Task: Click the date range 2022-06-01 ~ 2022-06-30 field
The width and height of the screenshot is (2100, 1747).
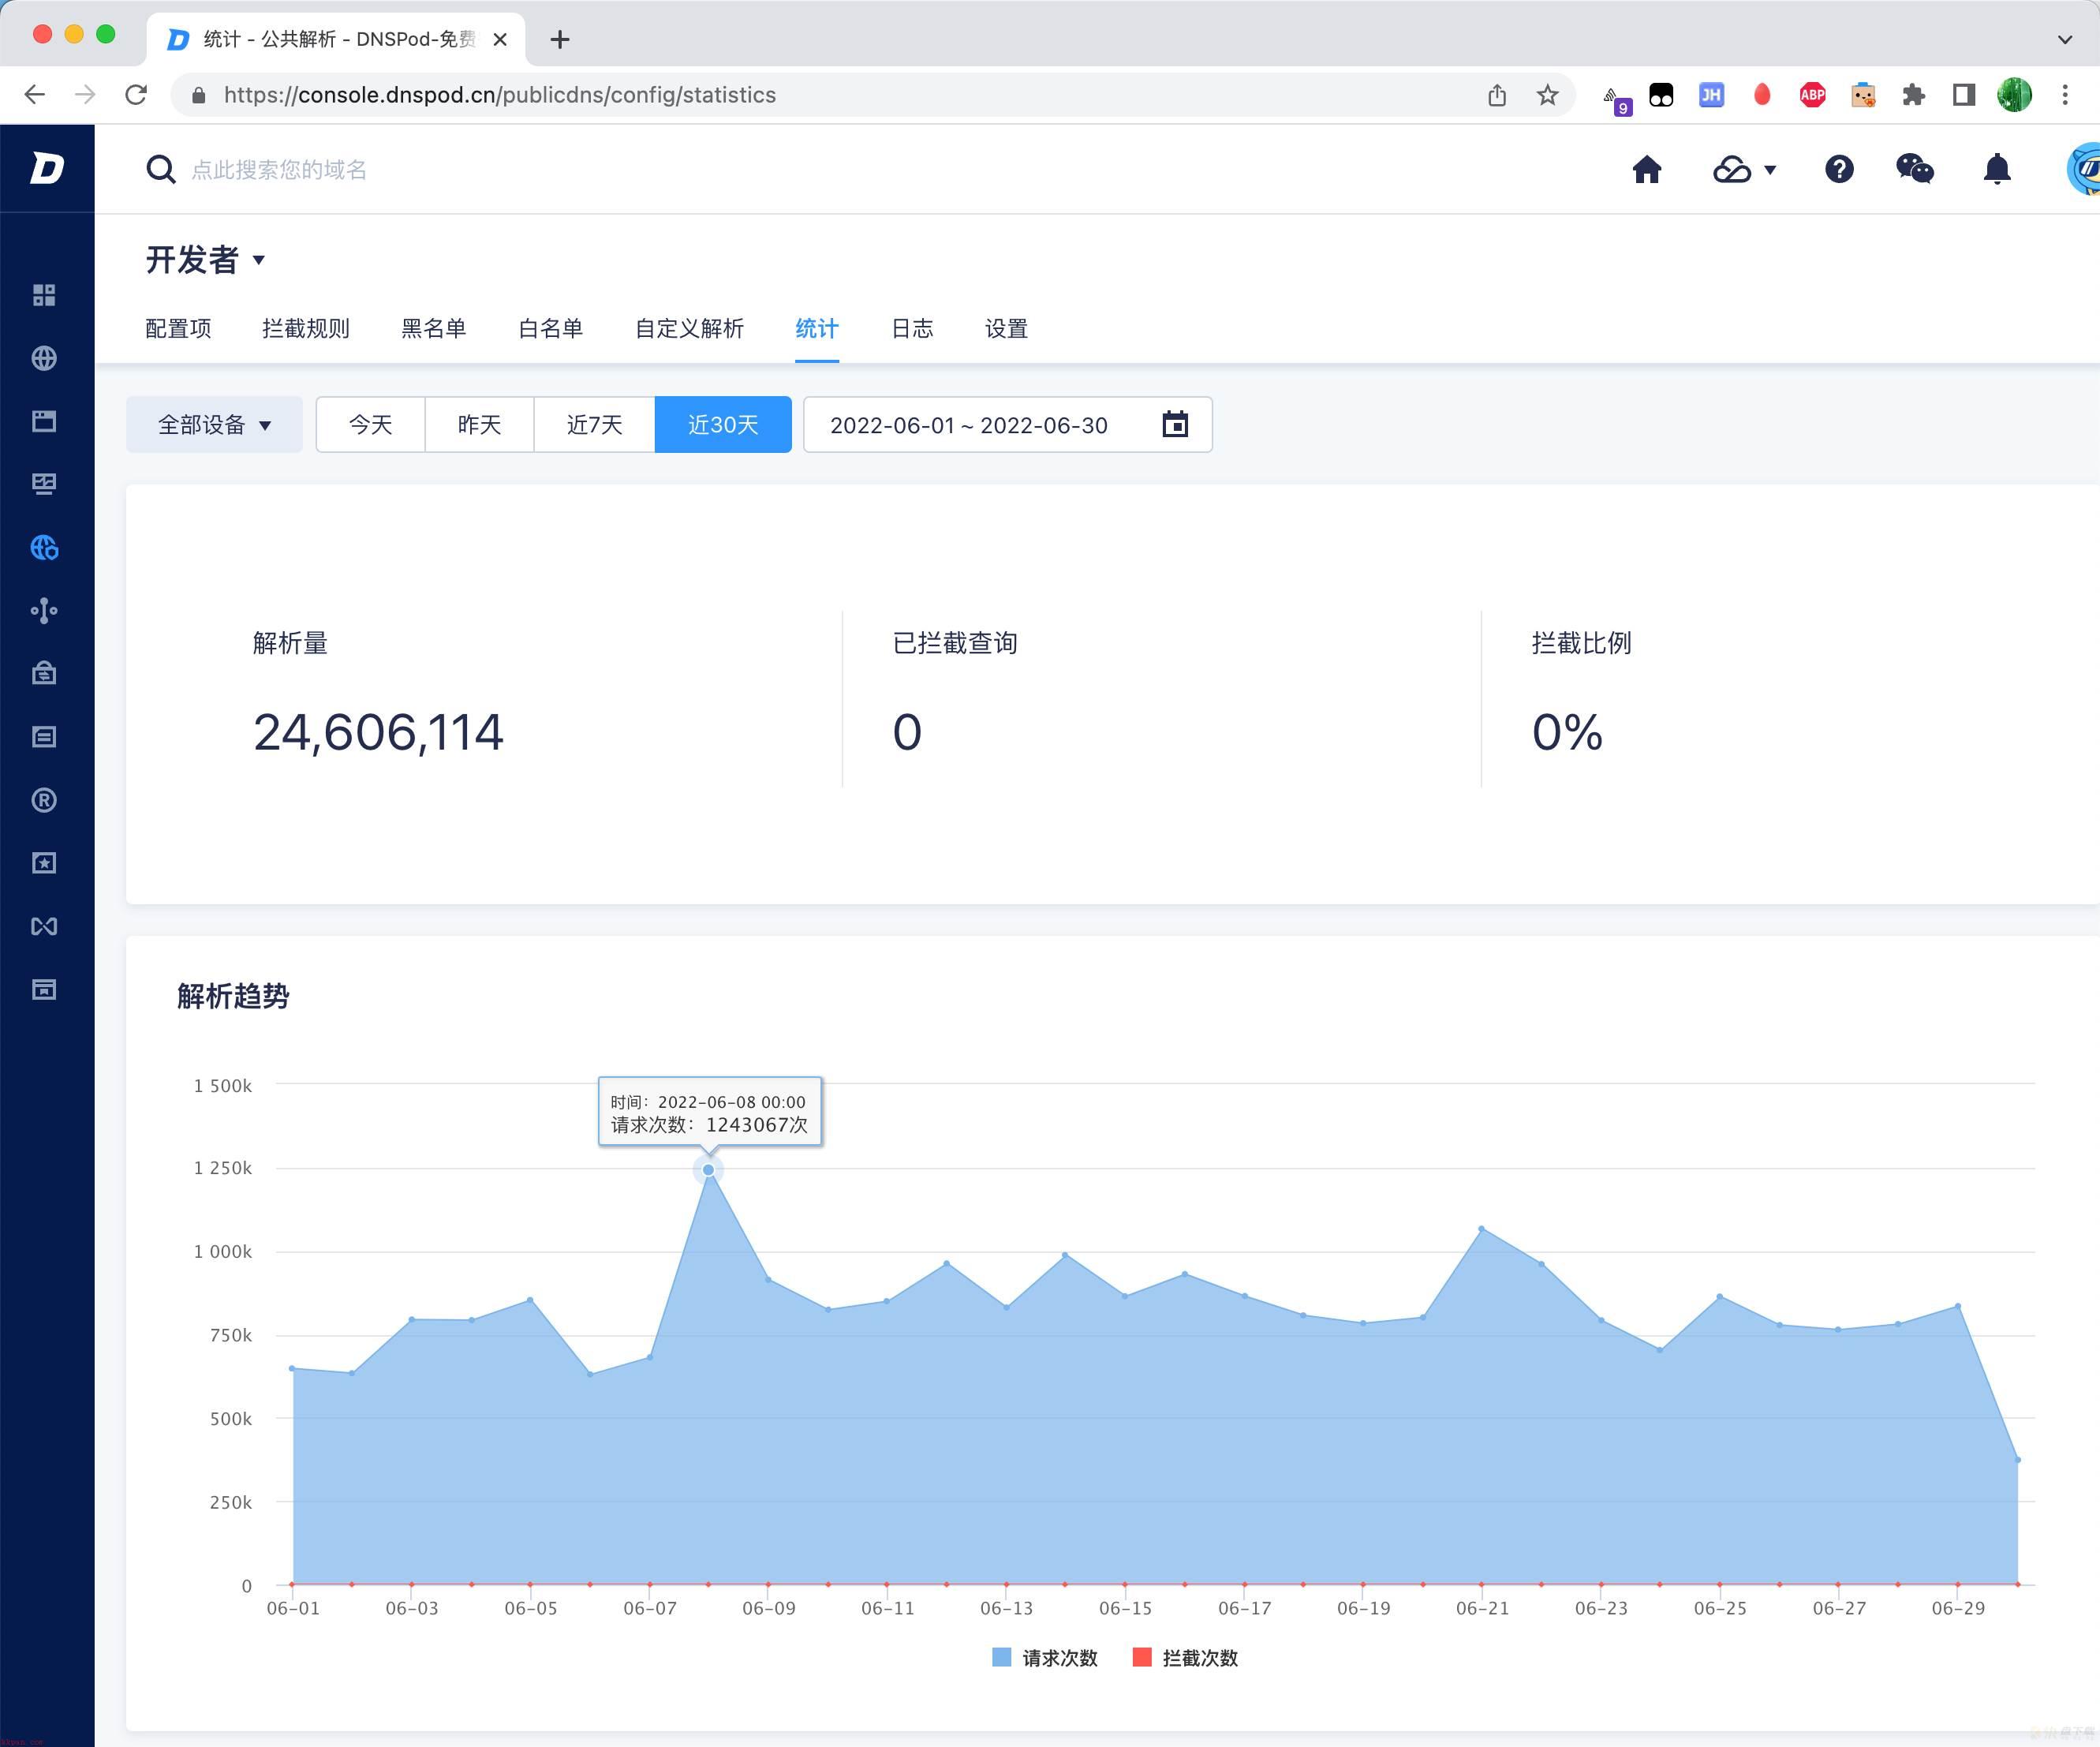Action: pyautogui.click(x=1008, y=424)
